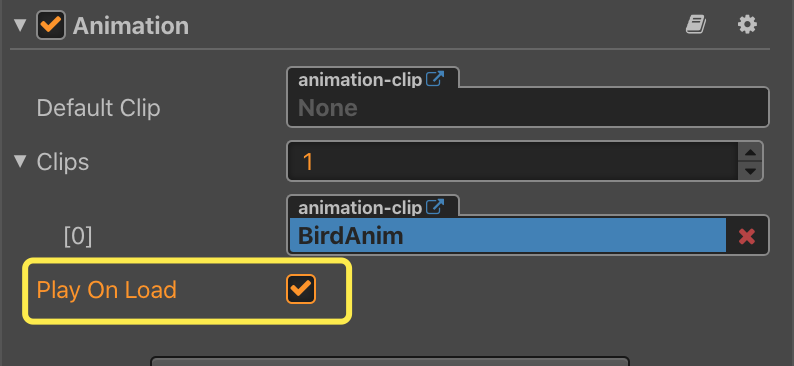Click the external link icon above BirdAnim clip

click(x=435, y=207)
